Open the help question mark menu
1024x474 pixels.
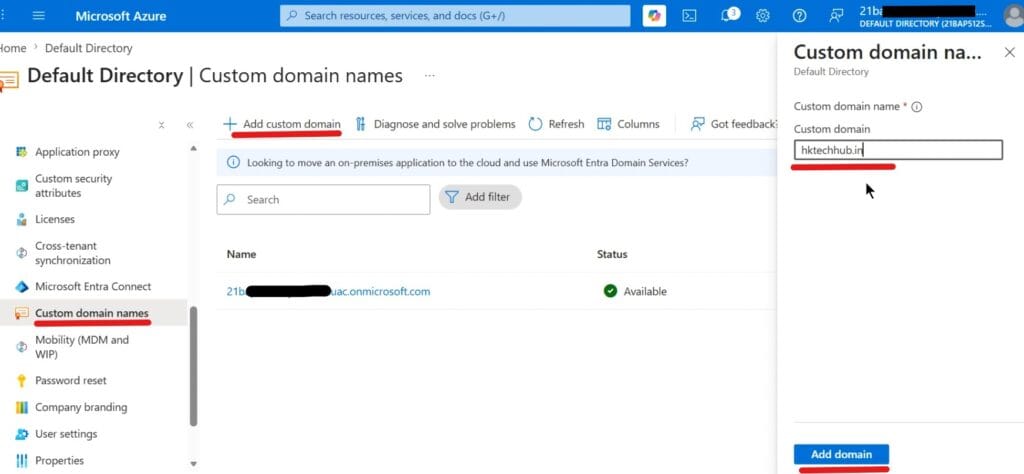click(799, 16)
